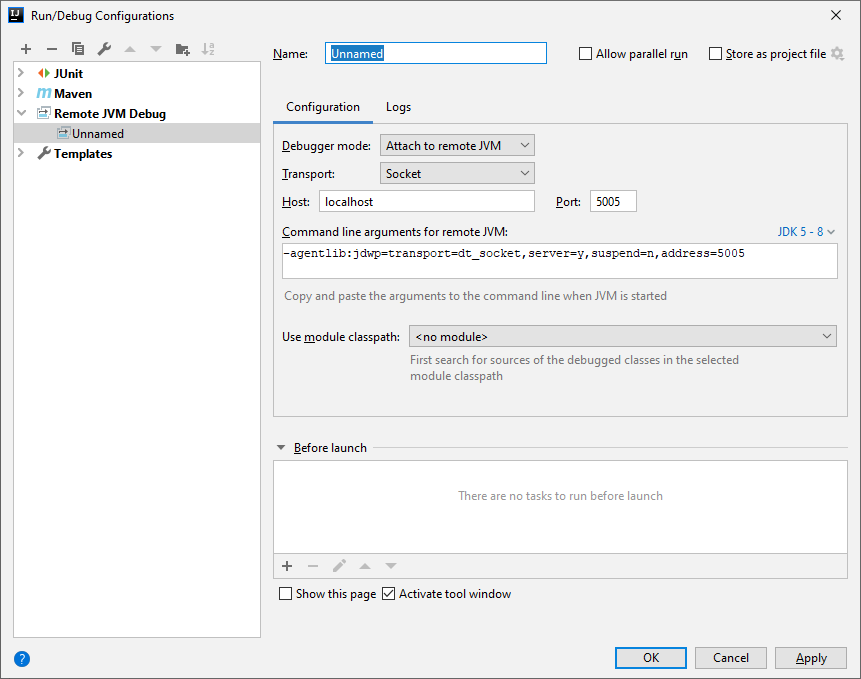This screenshot has height=679, width=861.
Task: Expand the JUnit tree node
Action: [21, 72]
